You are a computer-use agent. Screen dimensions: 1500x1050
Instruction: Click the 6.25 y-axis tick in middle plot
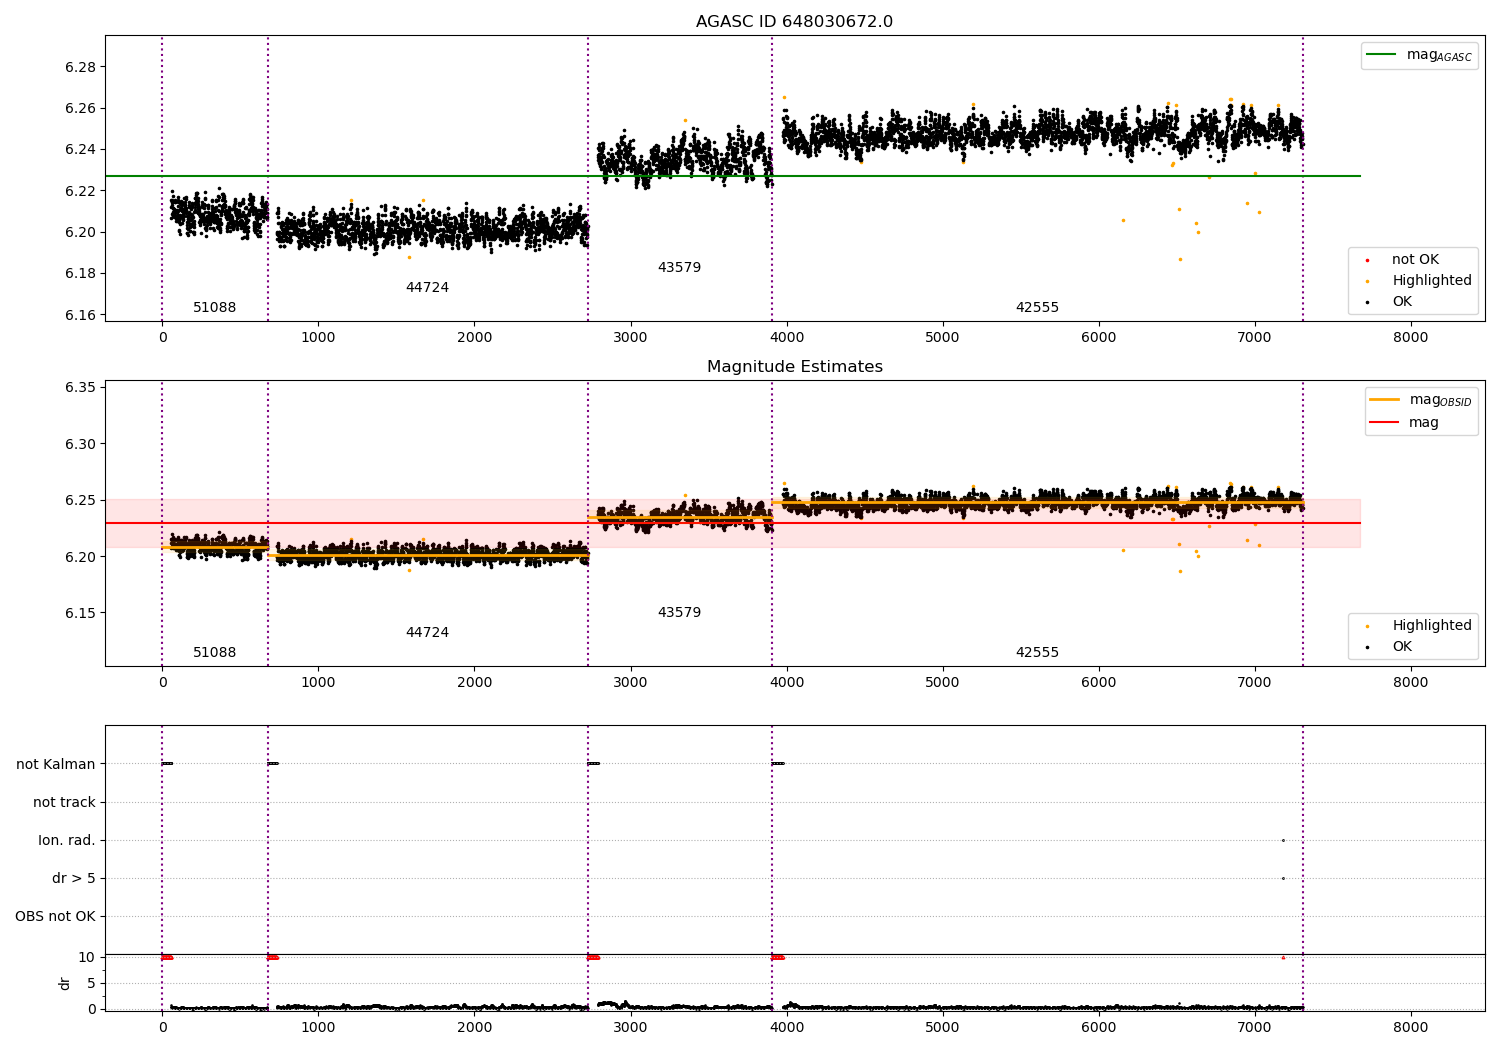tap(79, 500)
